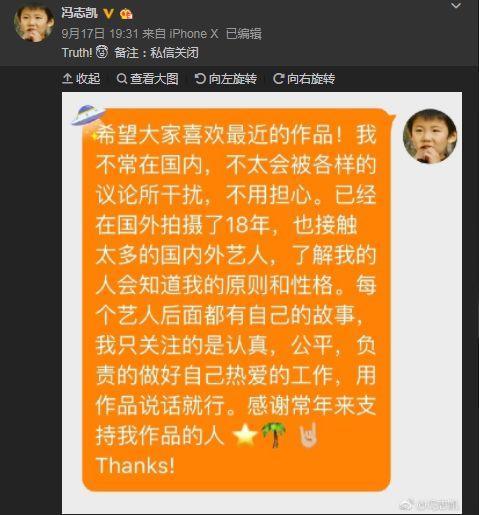Click the Weibo watermark in image corner
This screenshot has height=515, width=479.
point(429,505)
